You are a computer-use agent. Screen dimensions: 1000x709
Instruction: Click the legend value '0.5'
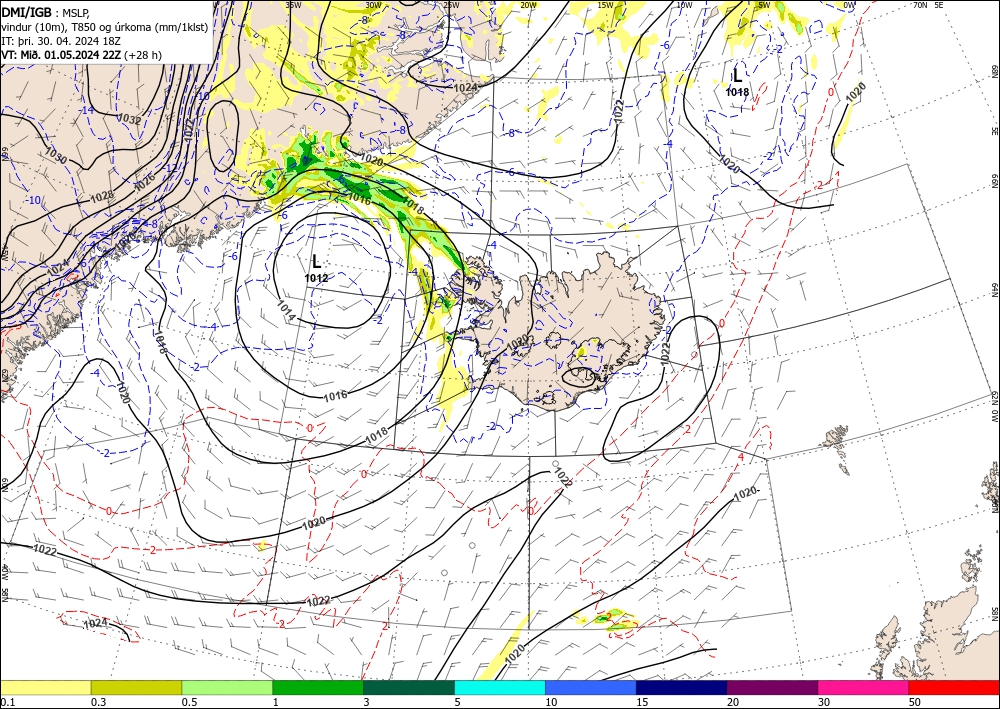(x=189, y=702)
